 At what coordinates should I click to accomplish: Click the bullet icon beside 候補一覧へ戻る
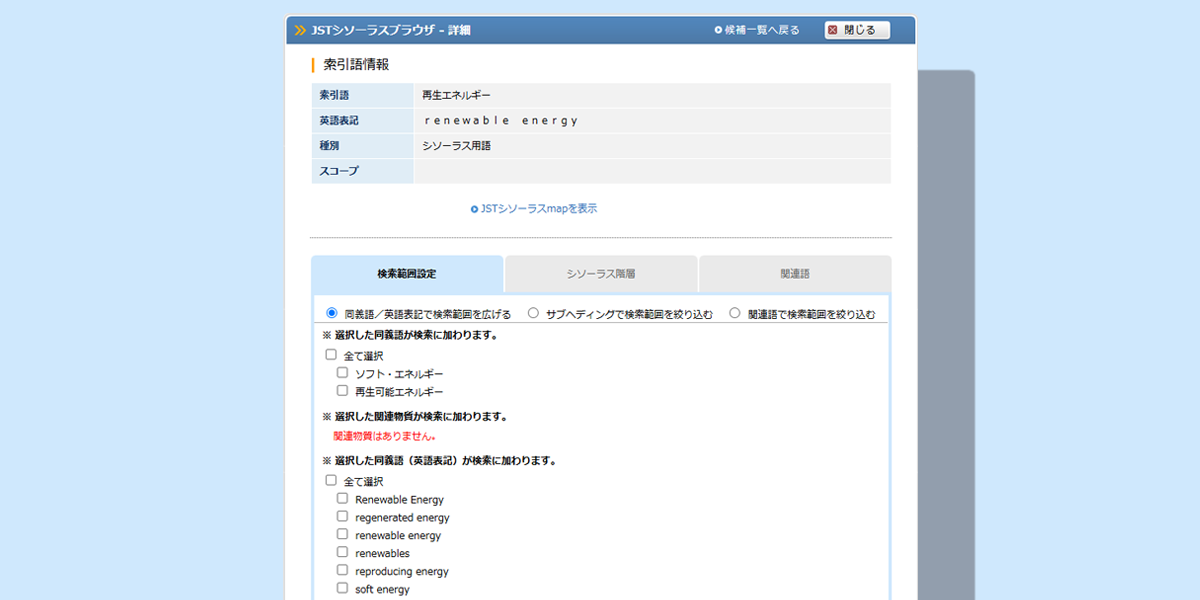(x=718, y=30)
